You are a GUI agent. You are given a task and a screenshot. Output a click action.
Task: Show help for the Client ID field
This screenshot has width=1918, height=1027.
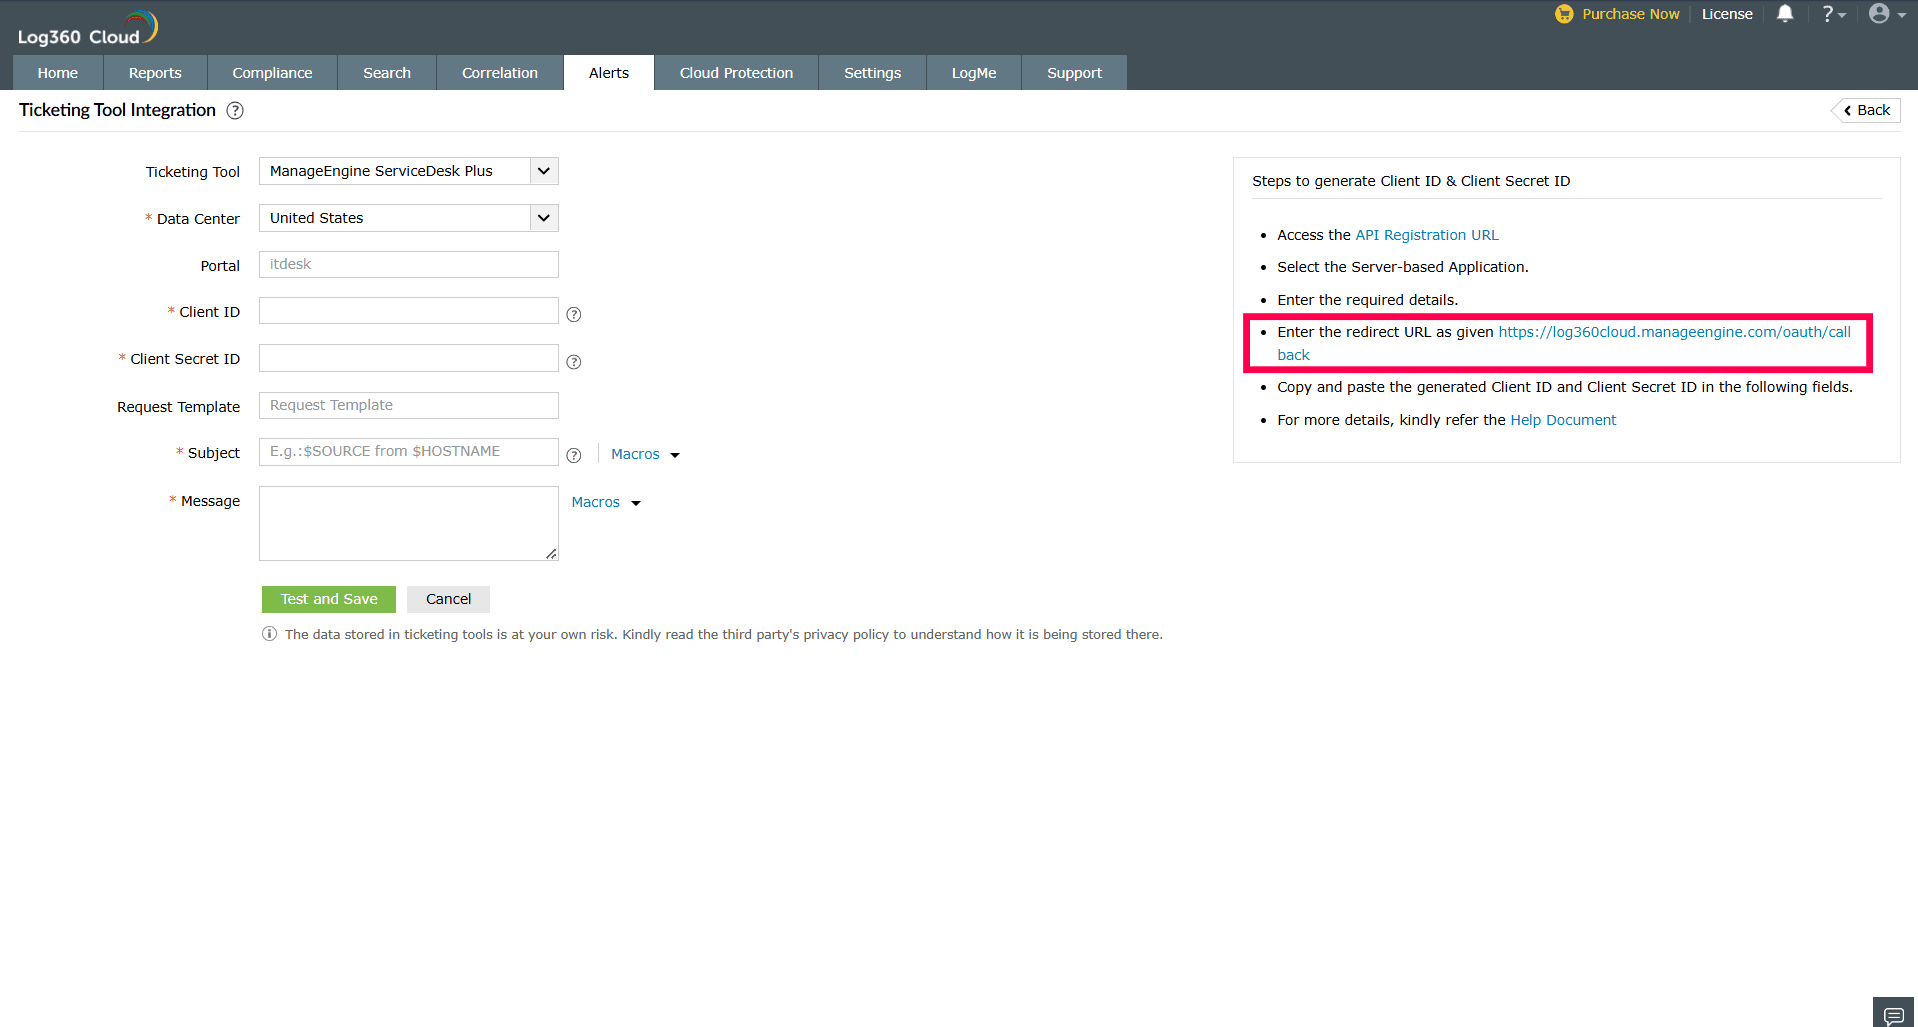point(574,314)
